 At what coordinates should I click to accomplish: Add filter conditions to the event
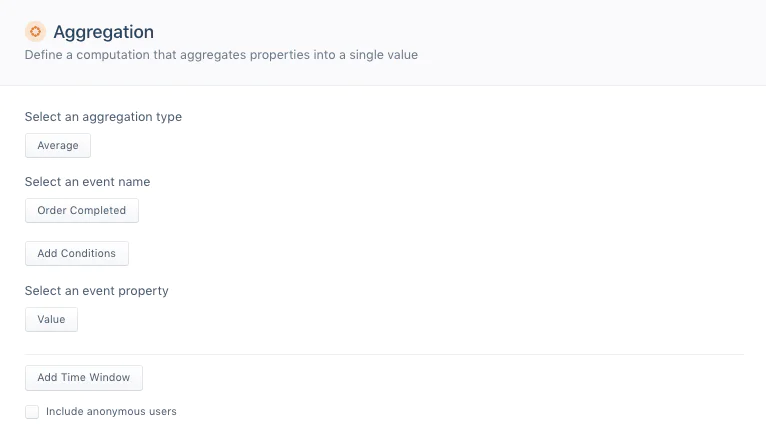click(77, 254)
